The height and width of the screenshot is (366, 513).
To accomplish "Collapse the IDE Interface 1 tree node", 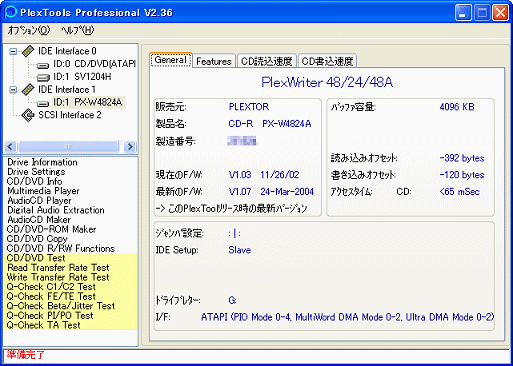I will coord(13,90).
